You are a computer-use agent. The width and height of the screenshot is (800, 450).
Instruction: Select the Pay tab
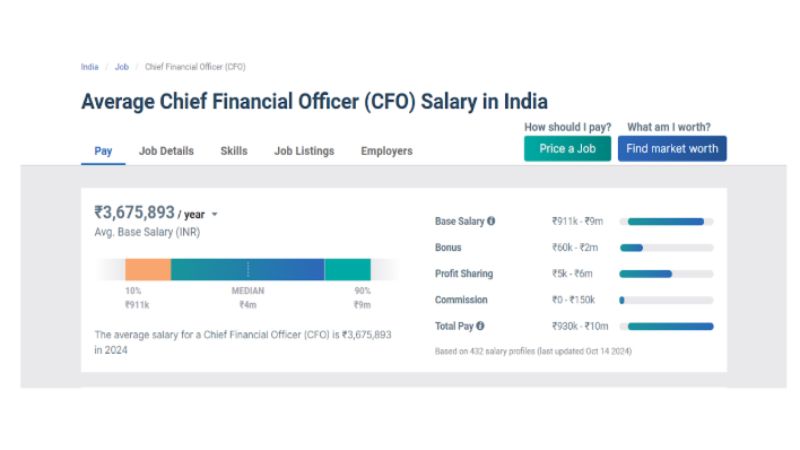(103, 151)
